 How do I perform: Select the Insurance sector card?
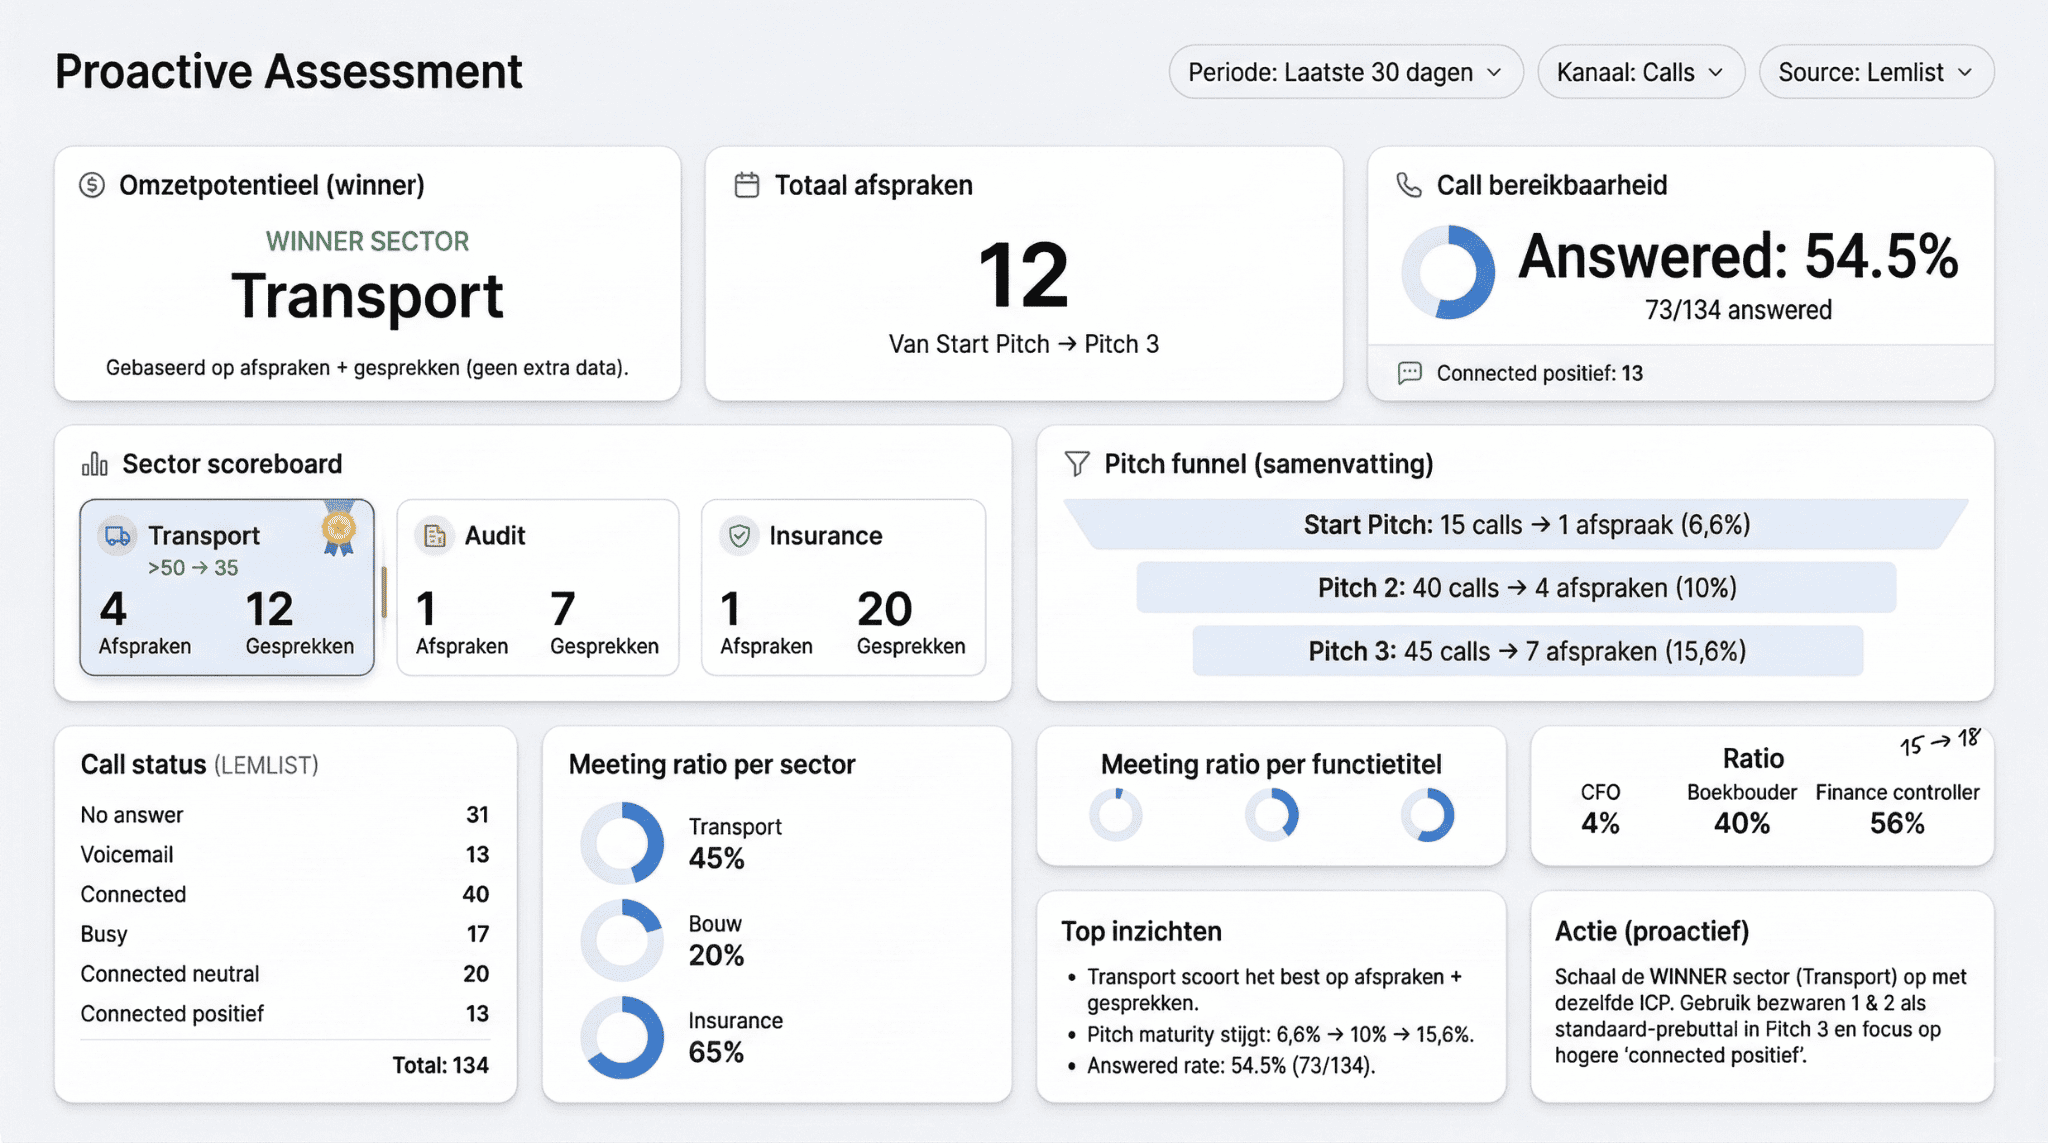pyautogui.click(x=843, y=588)
